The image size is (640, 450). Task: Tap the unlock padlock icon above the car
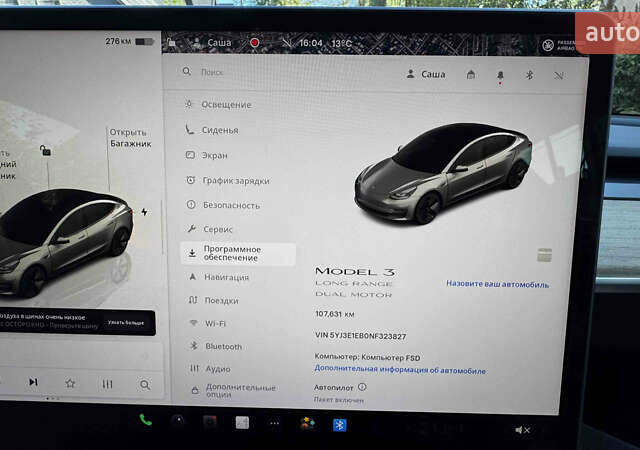click(44, 151)
